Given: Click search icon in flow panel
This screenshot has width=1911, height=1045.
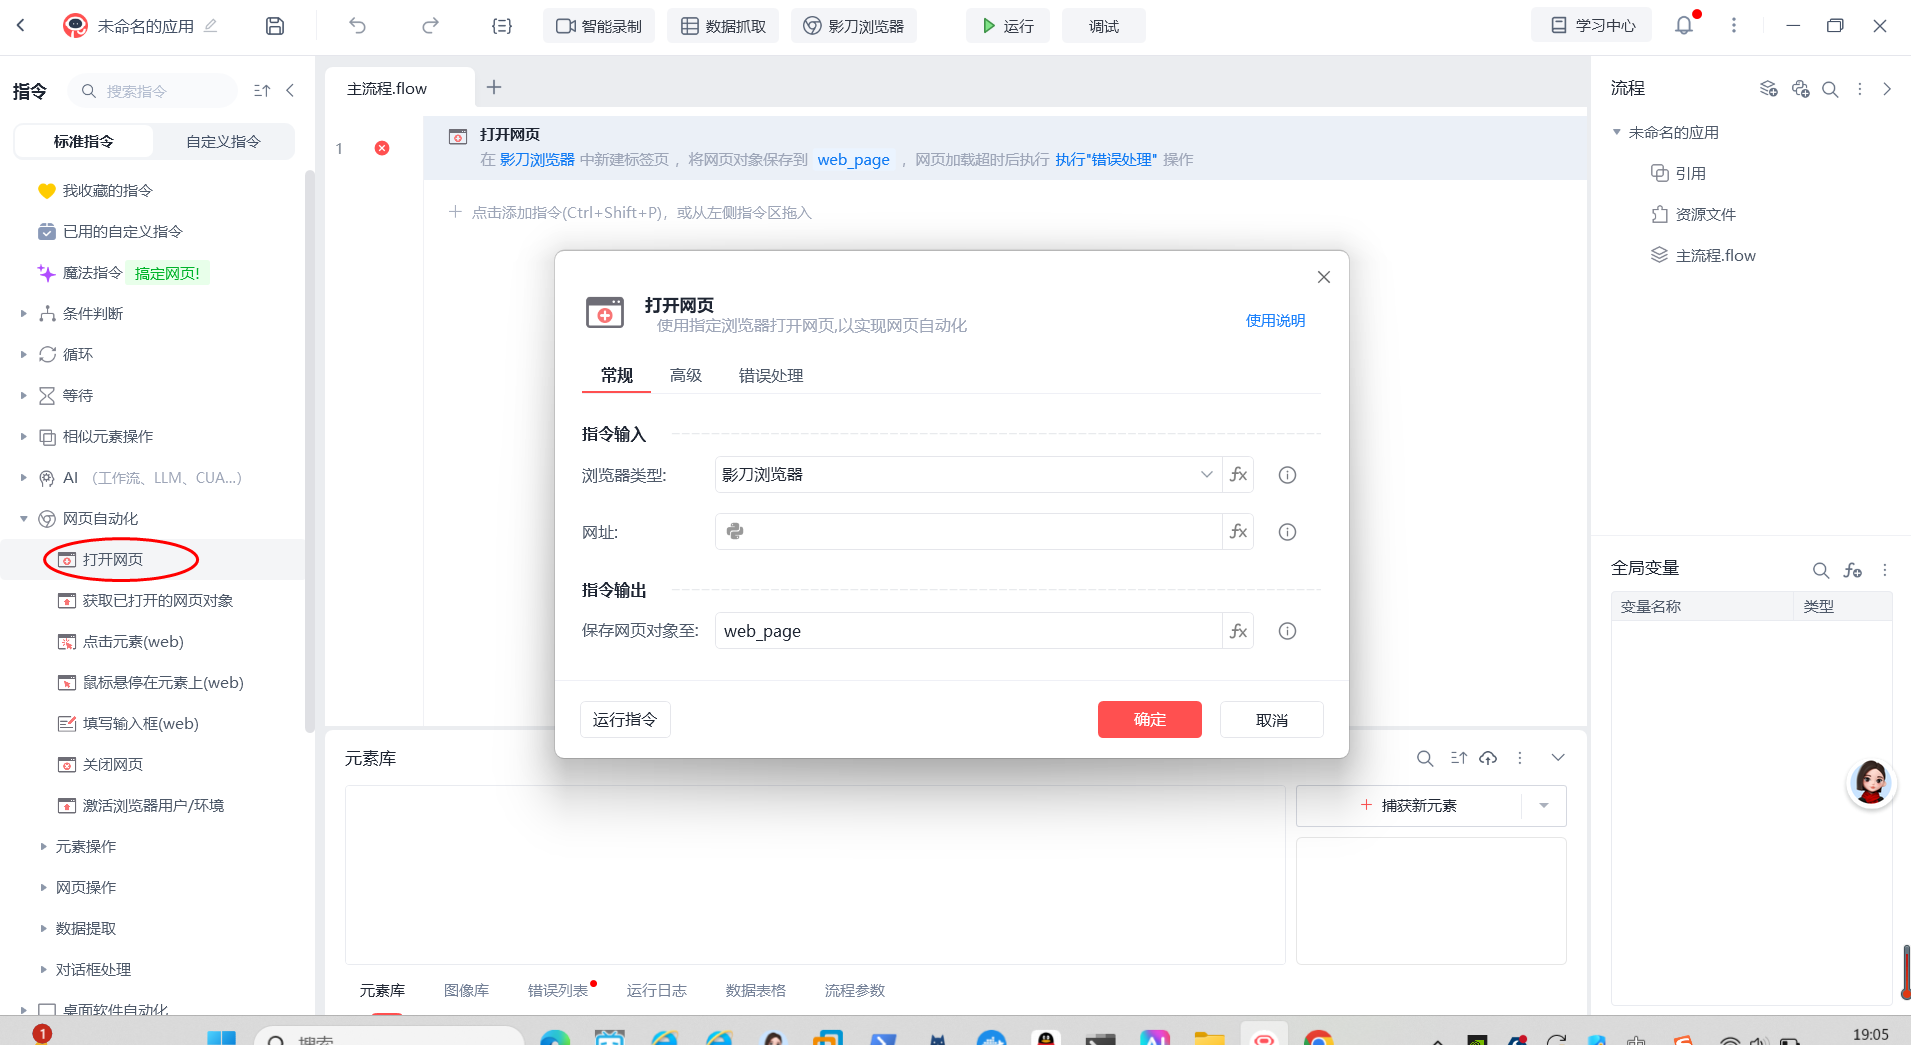Looking at the screenshot, I should [x=1830, y=89].
